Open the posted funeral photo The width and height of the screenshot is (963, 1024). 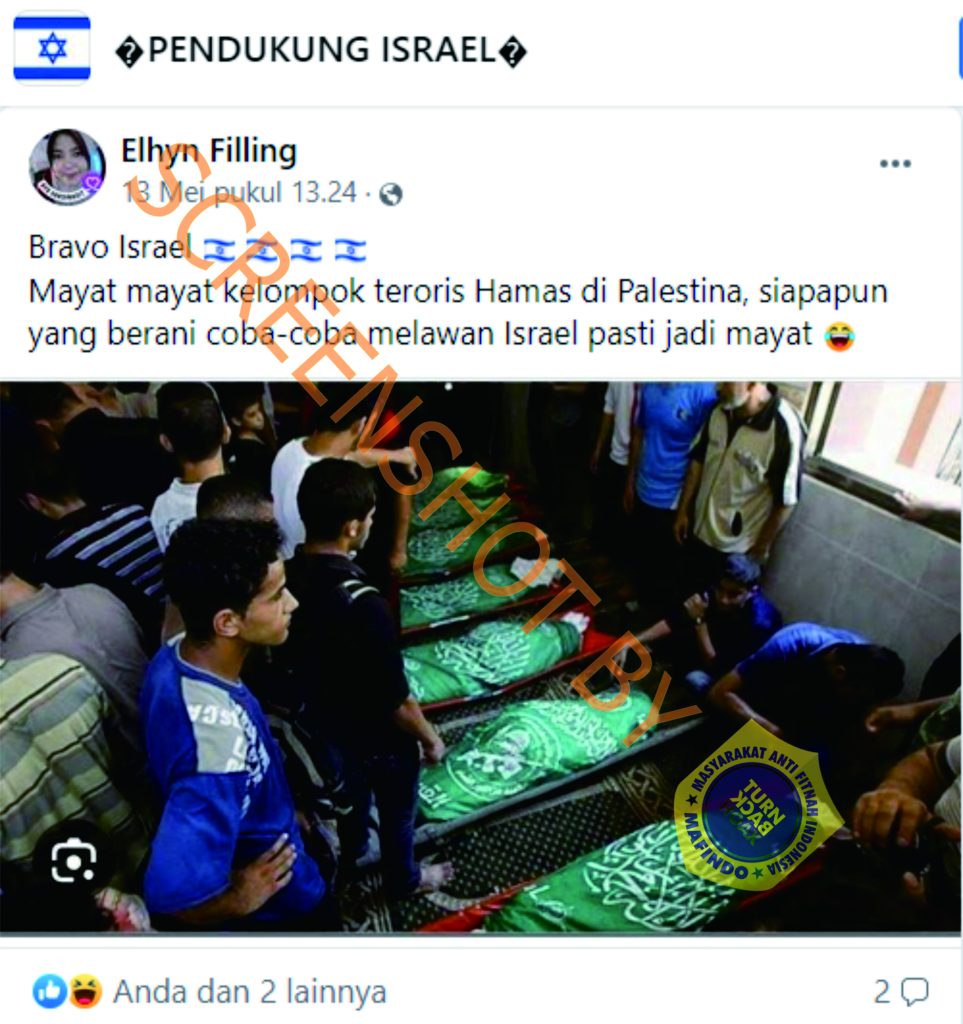click(x=481, y=656)
